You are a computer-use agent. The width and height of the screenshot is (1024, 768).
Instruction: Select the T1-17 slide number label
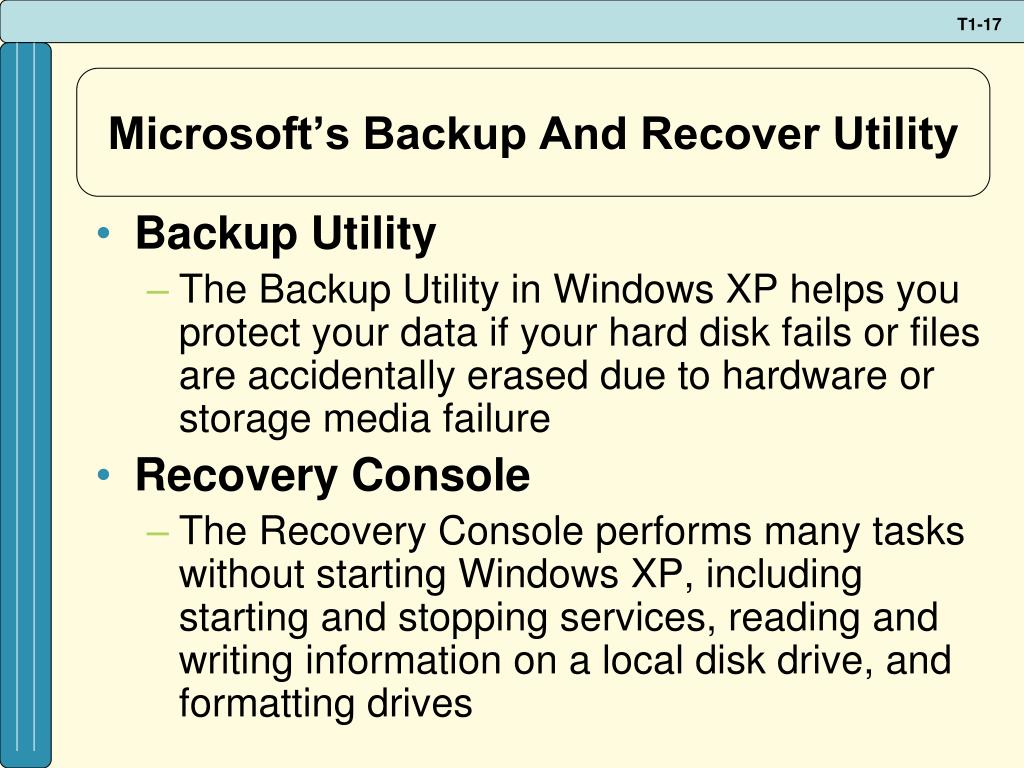click(x=979, y=25)
